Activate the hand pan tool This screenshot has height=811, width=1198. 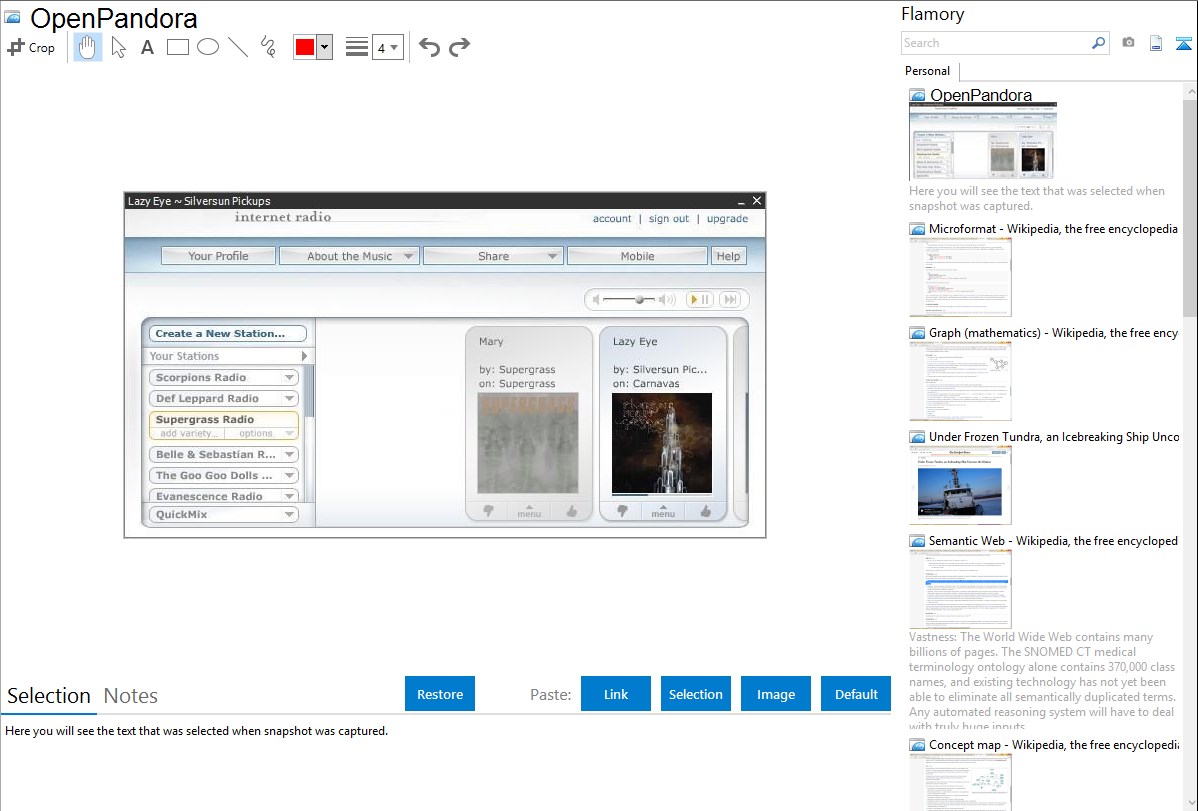point(87,47)
